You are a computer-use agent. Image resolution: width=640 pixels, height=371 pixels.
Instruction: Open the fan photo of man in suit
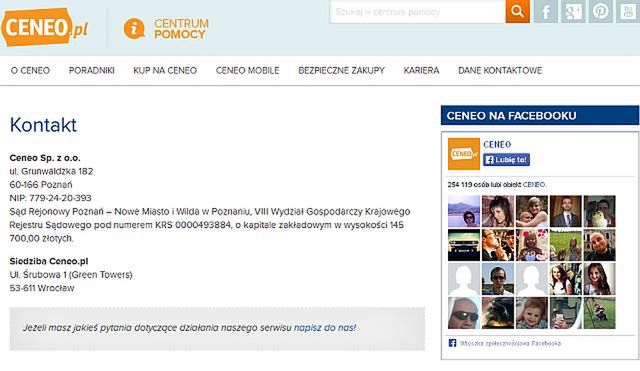565,211
